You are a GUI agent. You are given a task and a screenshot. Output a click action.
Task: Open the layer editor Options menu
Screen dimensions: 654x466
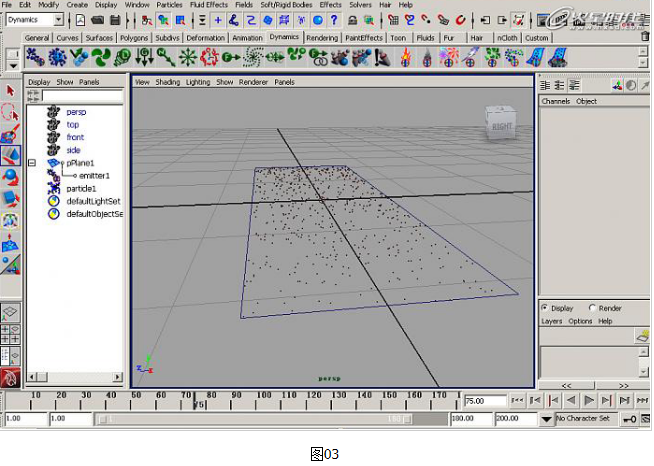coord(580,321)
